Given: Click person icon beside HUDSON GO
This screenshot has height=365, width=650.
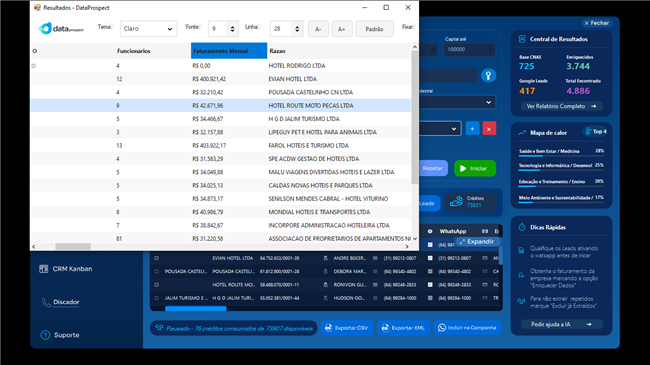Looking at the screenshot, I should 325,298.
